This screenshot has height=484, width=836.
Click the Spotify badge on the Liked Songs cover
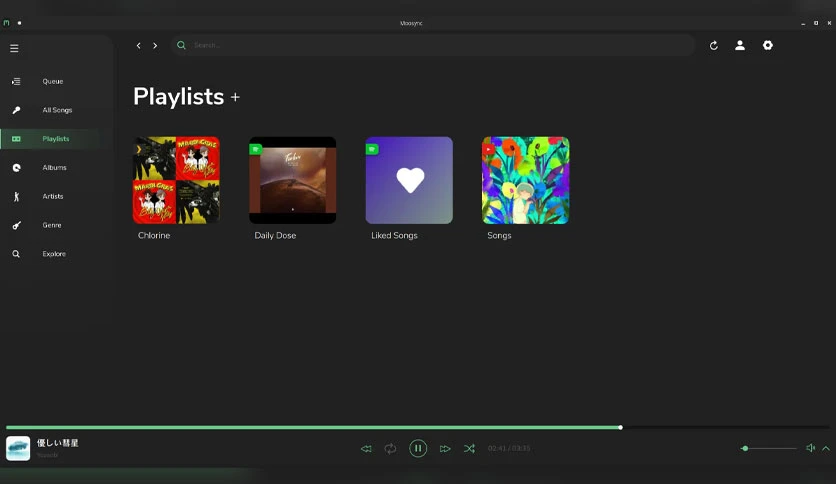pos(372,149)
